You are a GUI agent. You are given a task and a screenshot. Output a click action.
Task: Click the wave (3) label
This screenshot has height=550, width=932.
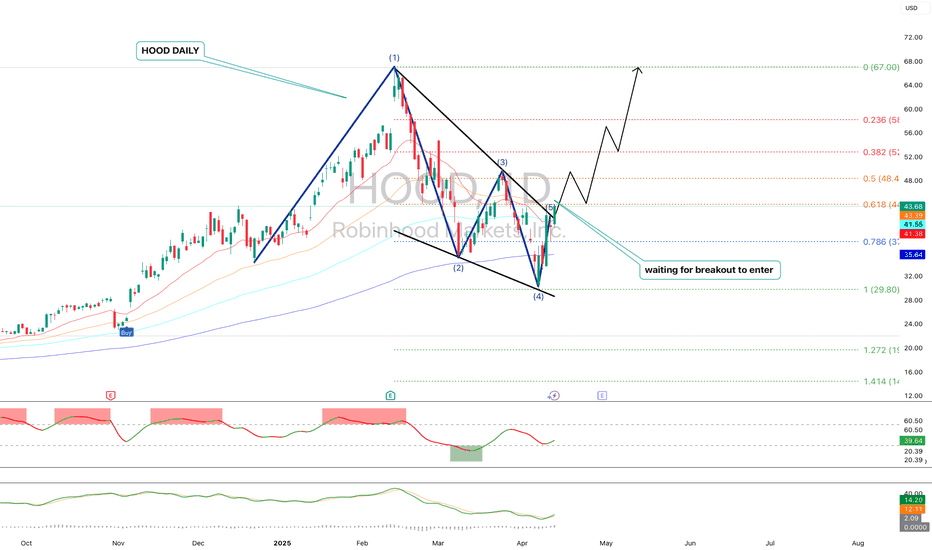(x=502, y=162)
